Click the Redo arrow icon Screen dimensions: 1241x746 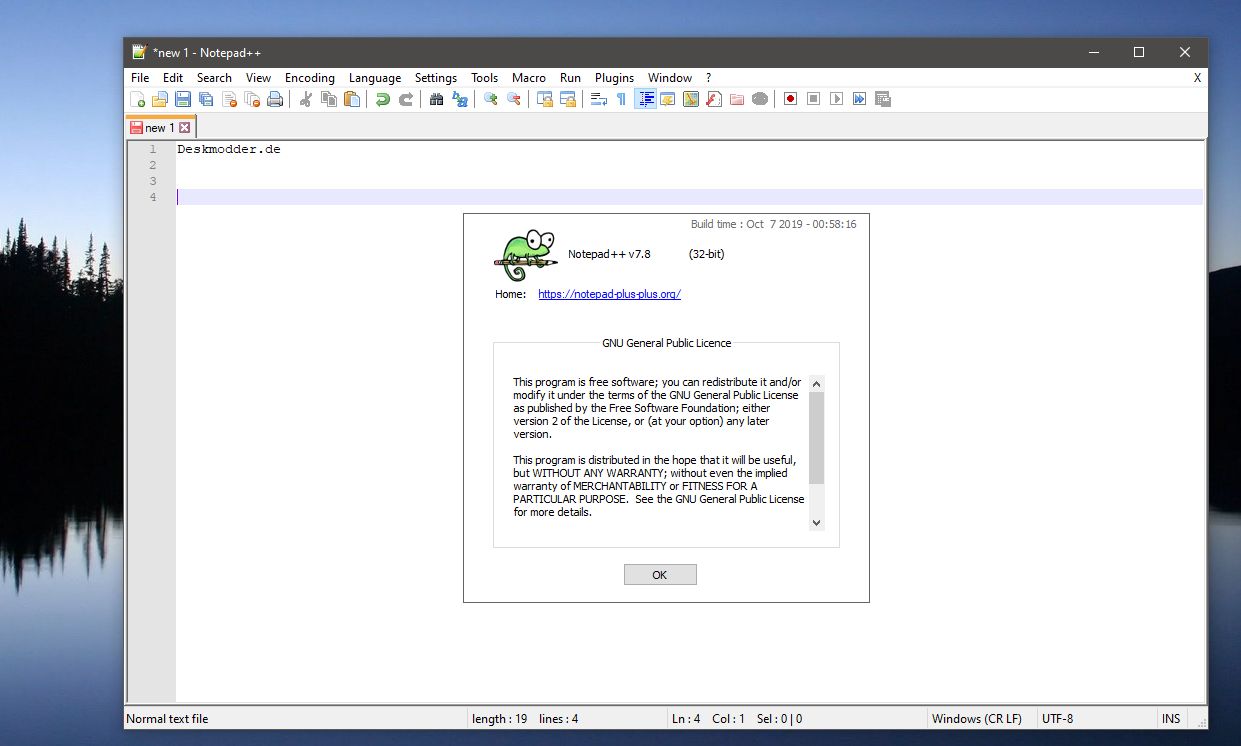[x=406, y=99]
